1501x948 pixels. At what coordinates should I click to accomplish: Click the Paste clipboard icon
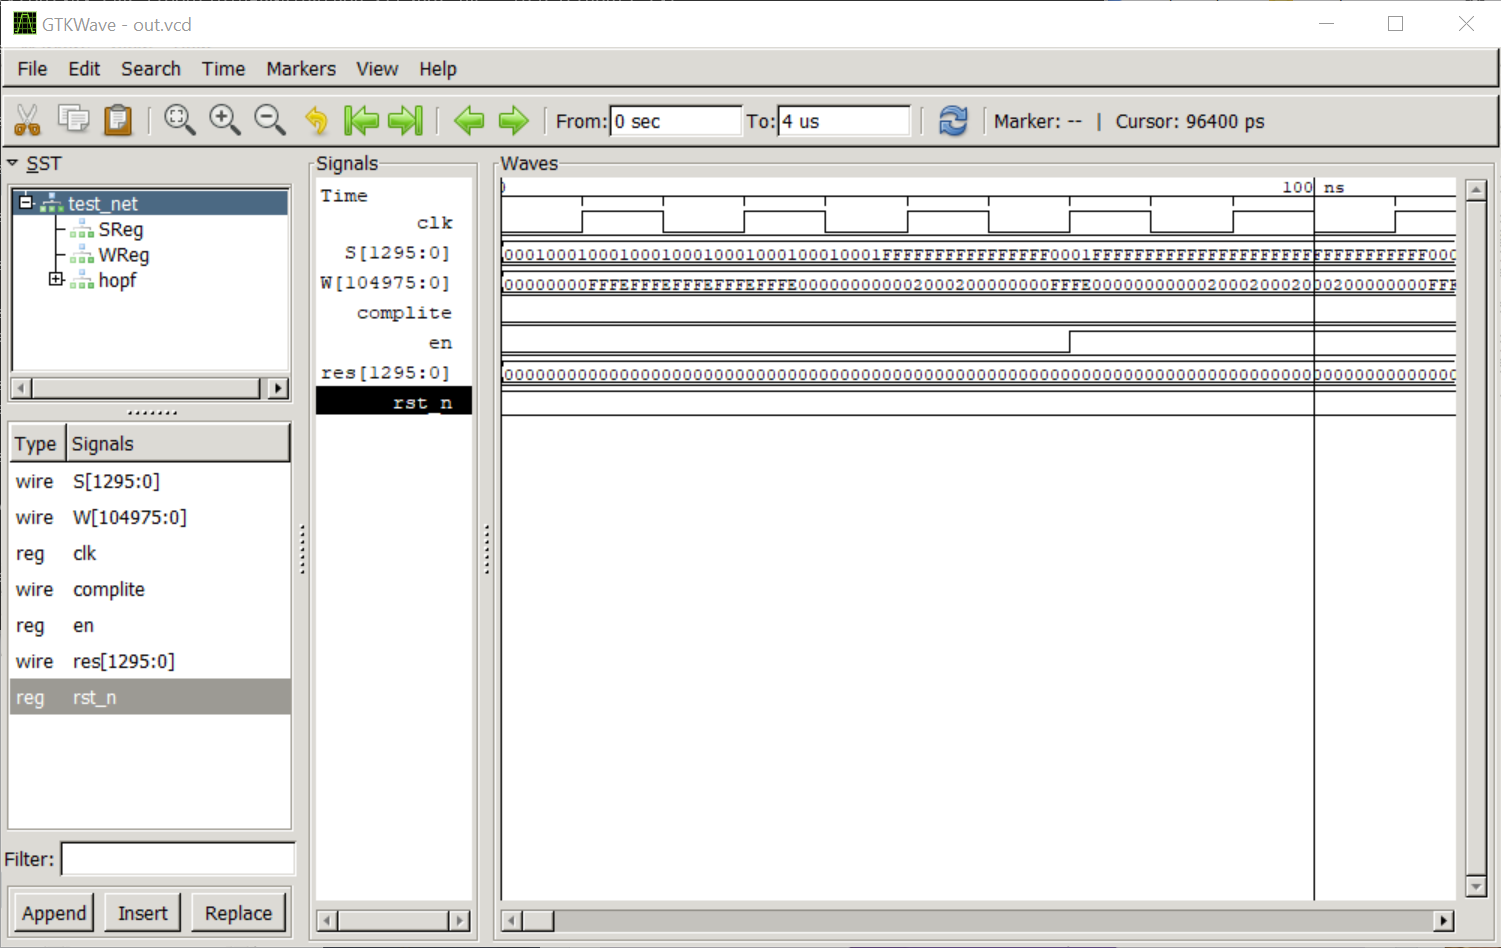pyautogui.click(x=118, y=120)
